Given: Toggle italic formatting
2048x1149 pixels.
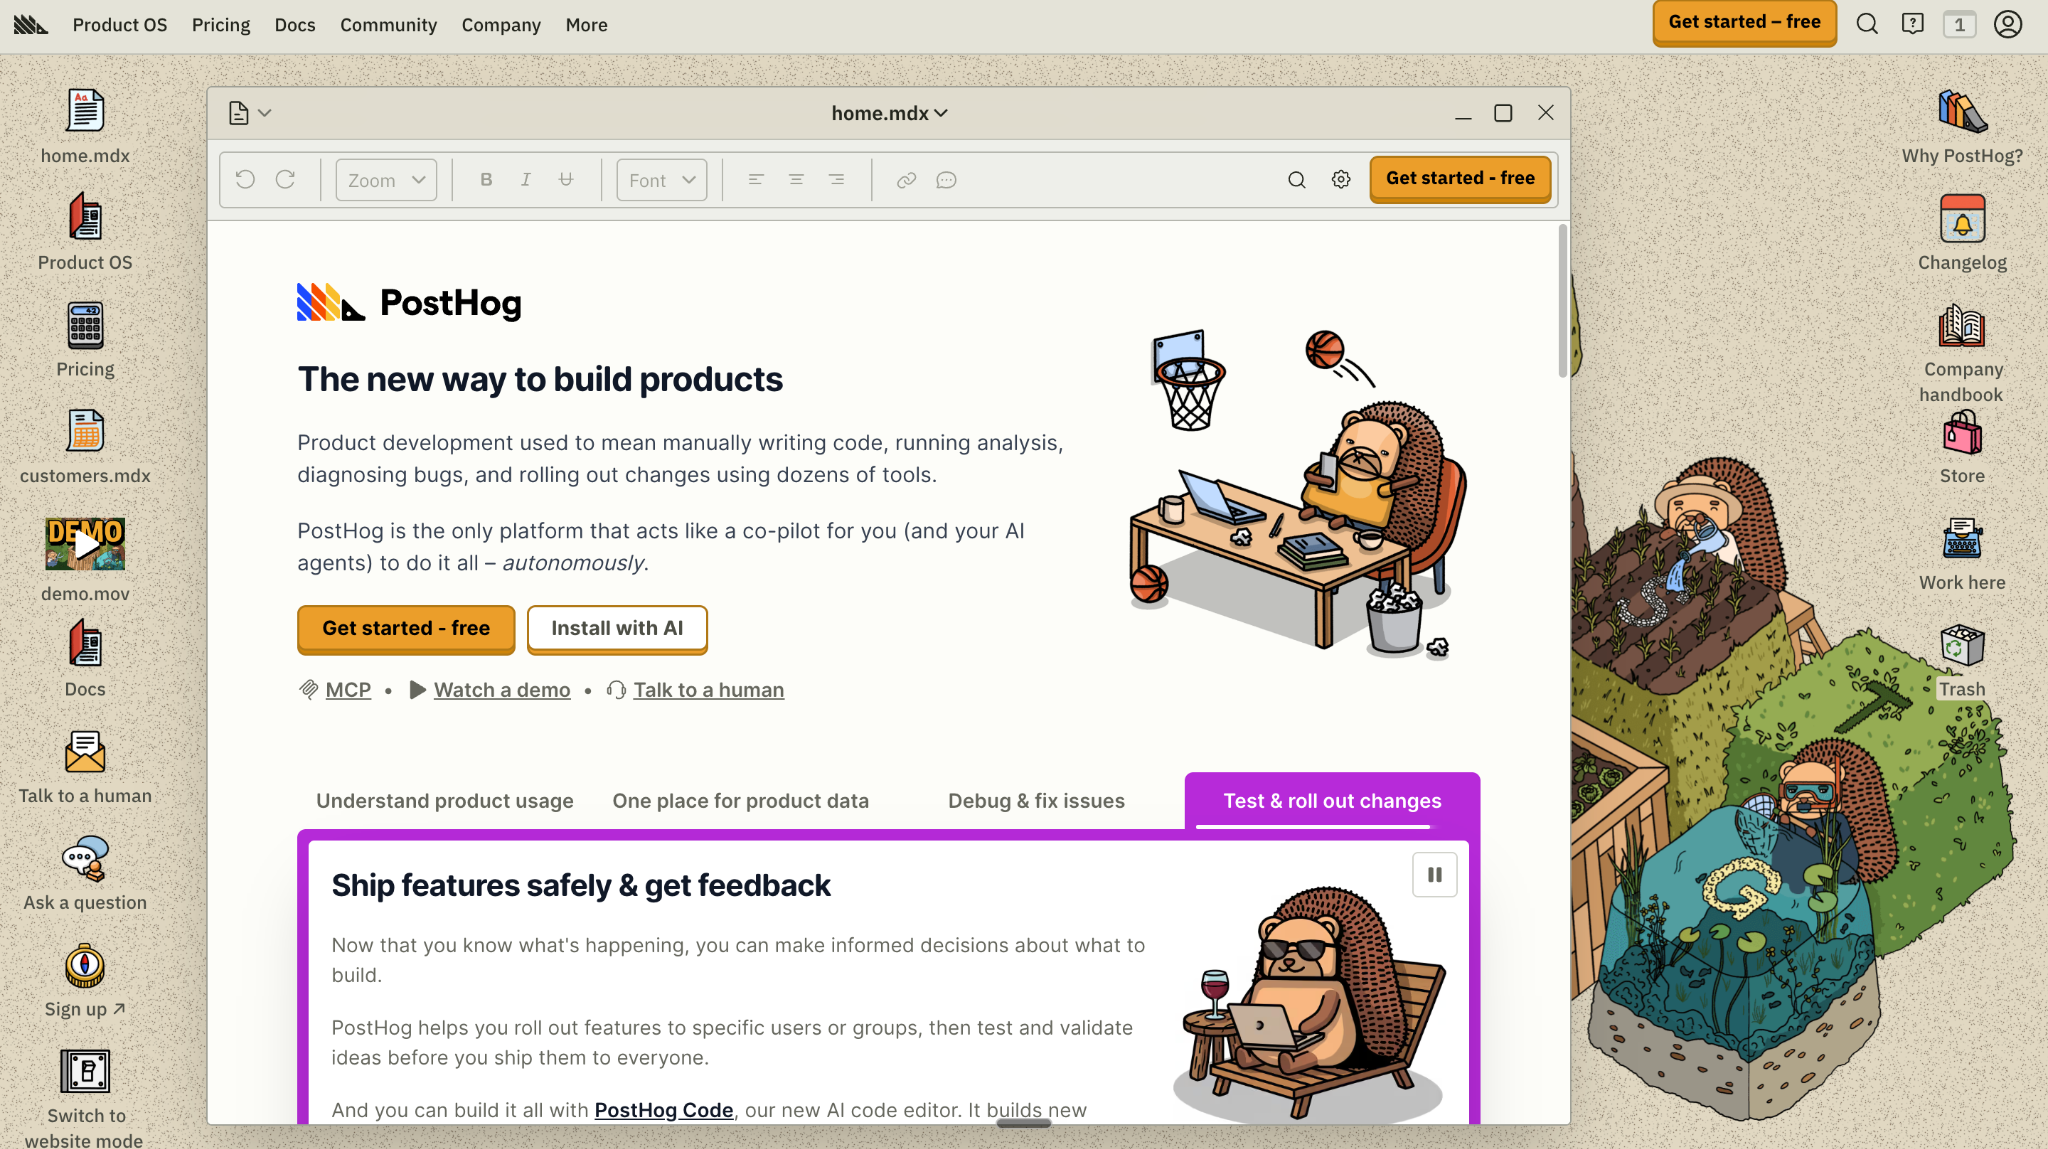Looking at the screenshot, I should click(x=526, y=180).
